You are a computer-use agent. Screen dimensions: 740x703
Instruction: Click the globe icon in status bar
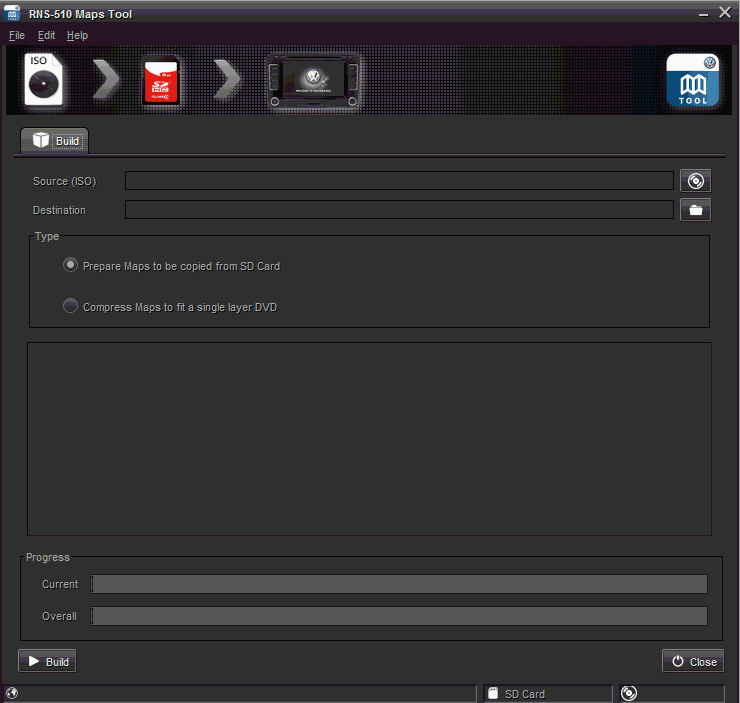point(12,693)
